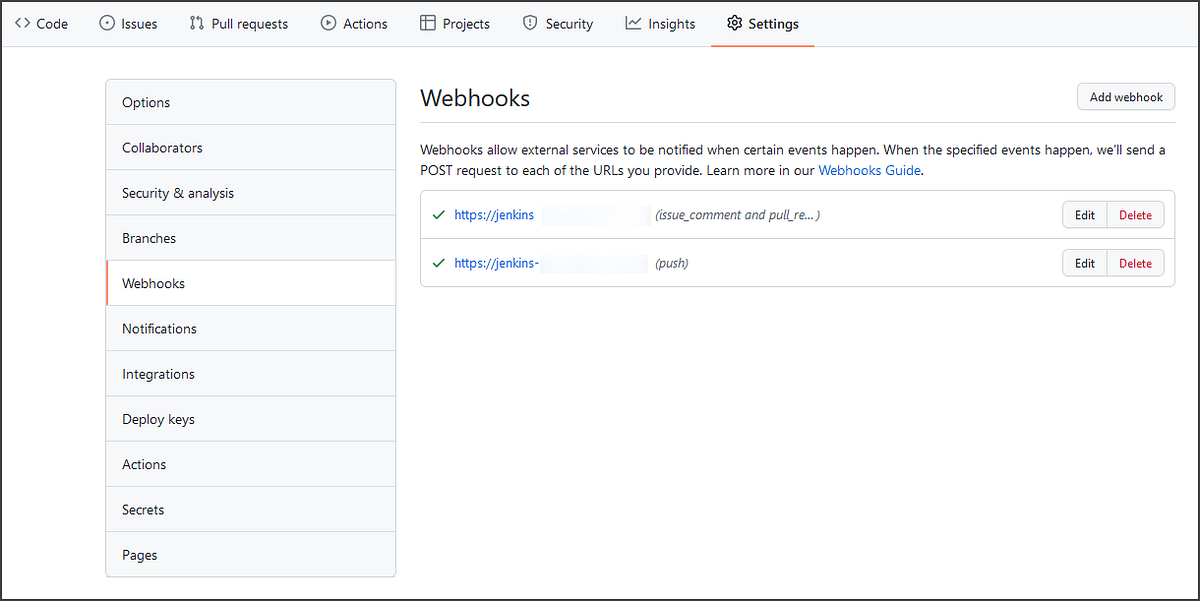Open the Secrets settings section
The height and width of the screenshot is (601, 1200).
pos(142,509)
